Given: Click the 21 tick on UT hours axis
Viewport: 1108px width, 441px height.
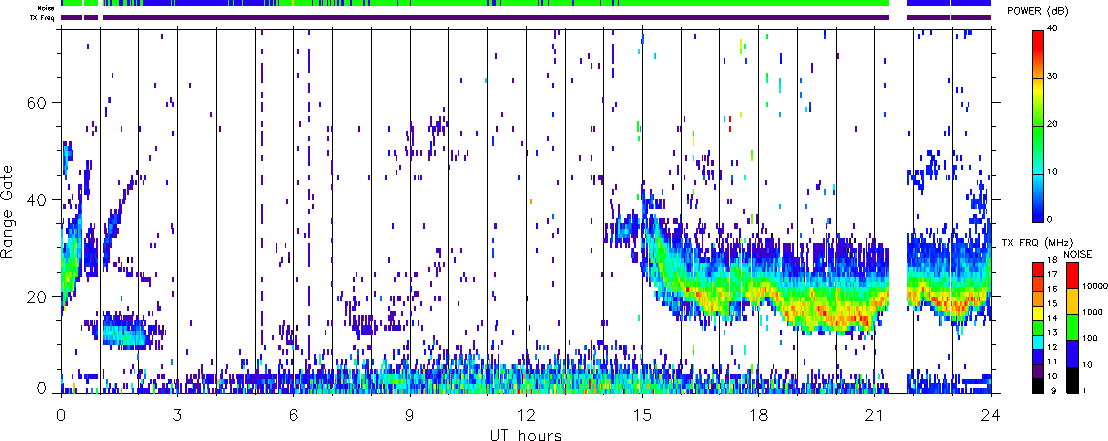Looking at the screenshot, I should (874, 414).
